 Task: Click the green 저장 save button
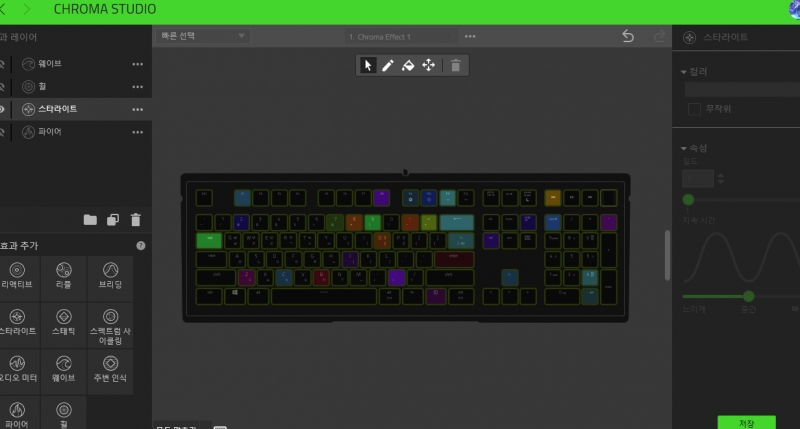point(746,423)
